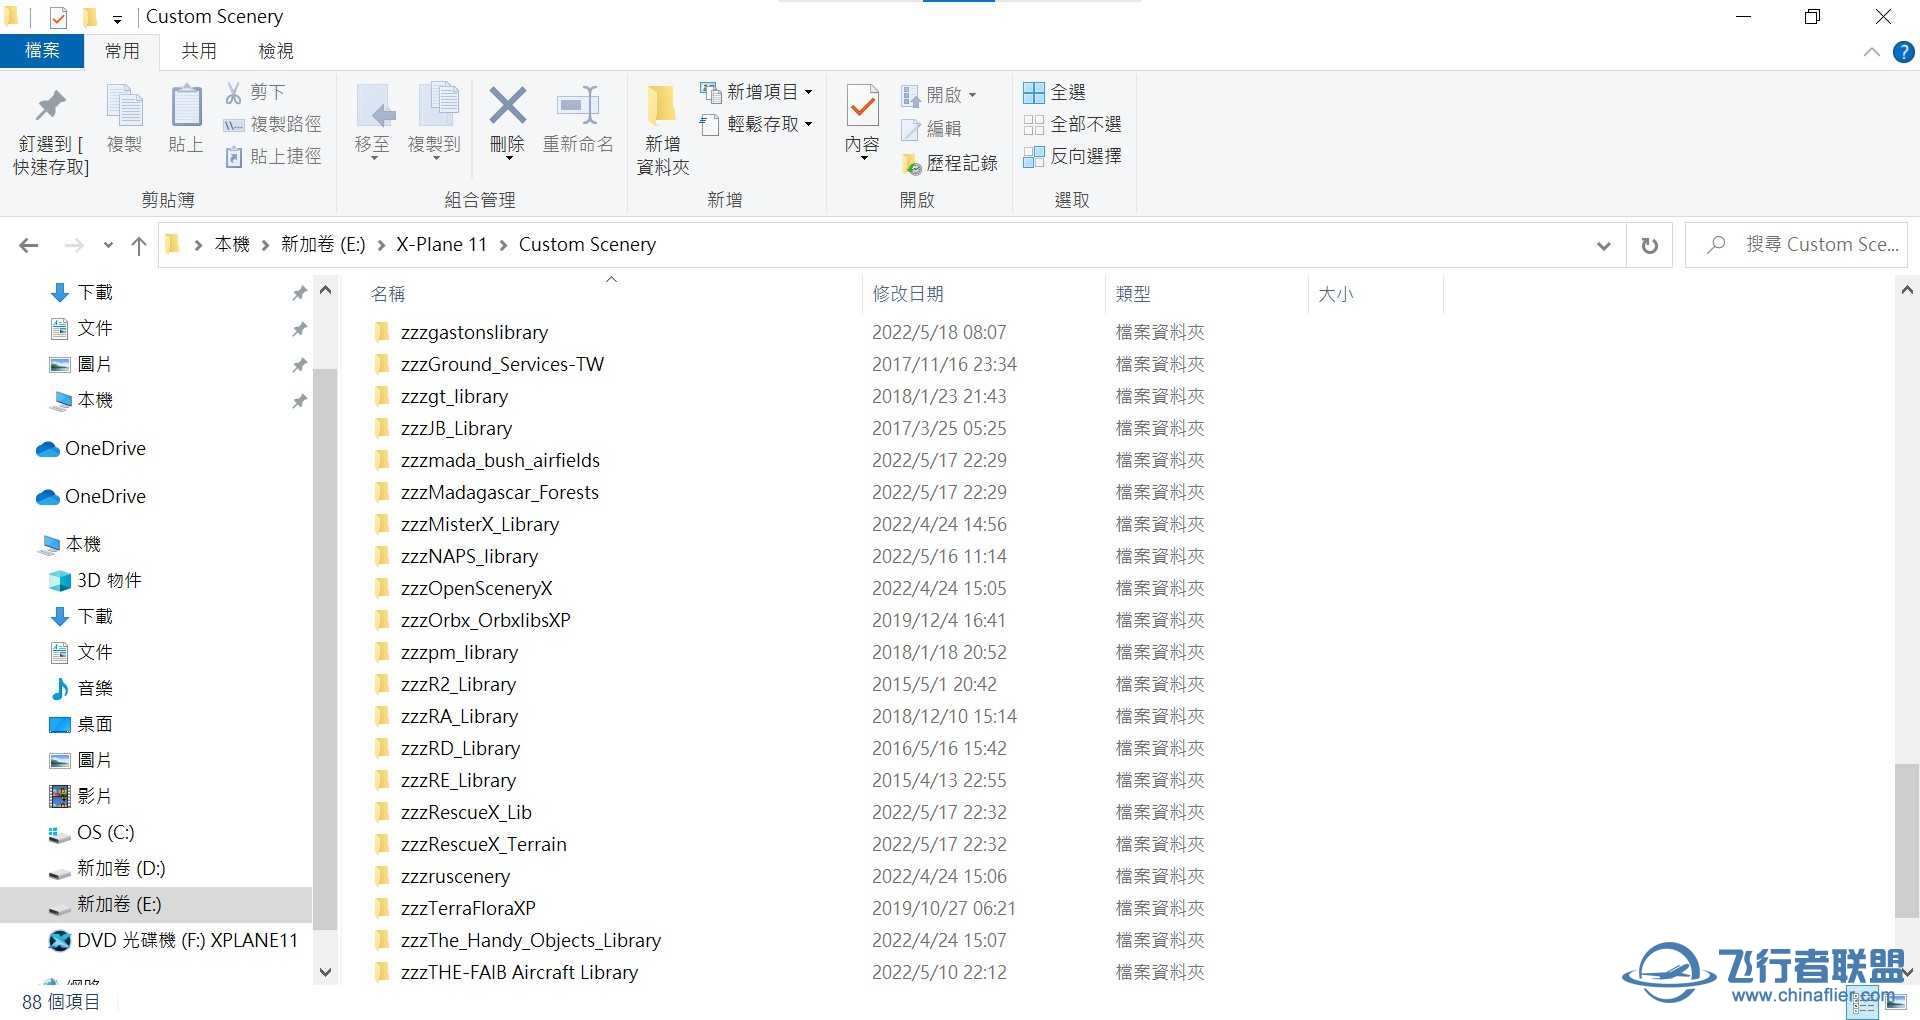Clear selection with 全部不選

click(1073, 124)
